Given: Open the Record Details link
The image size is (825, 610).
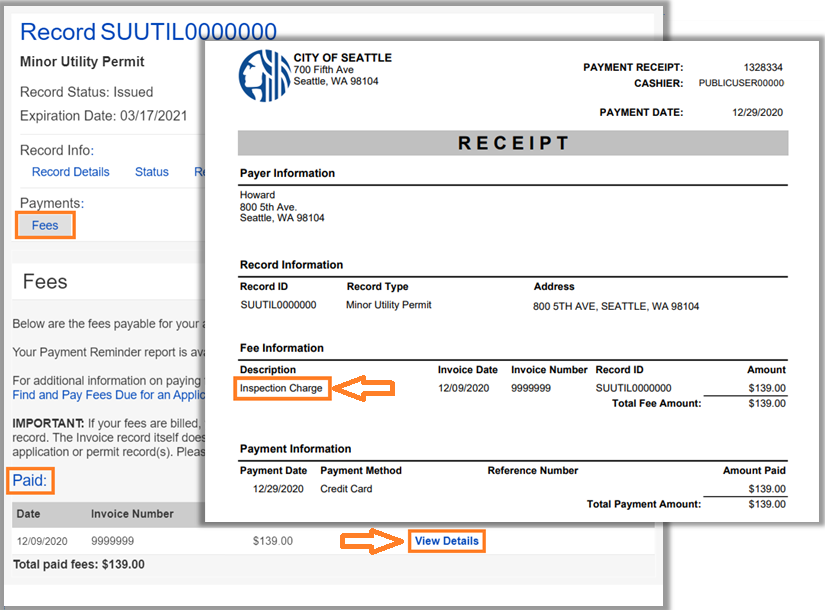Looking at the screenshot, I should [x=71, y=172].
